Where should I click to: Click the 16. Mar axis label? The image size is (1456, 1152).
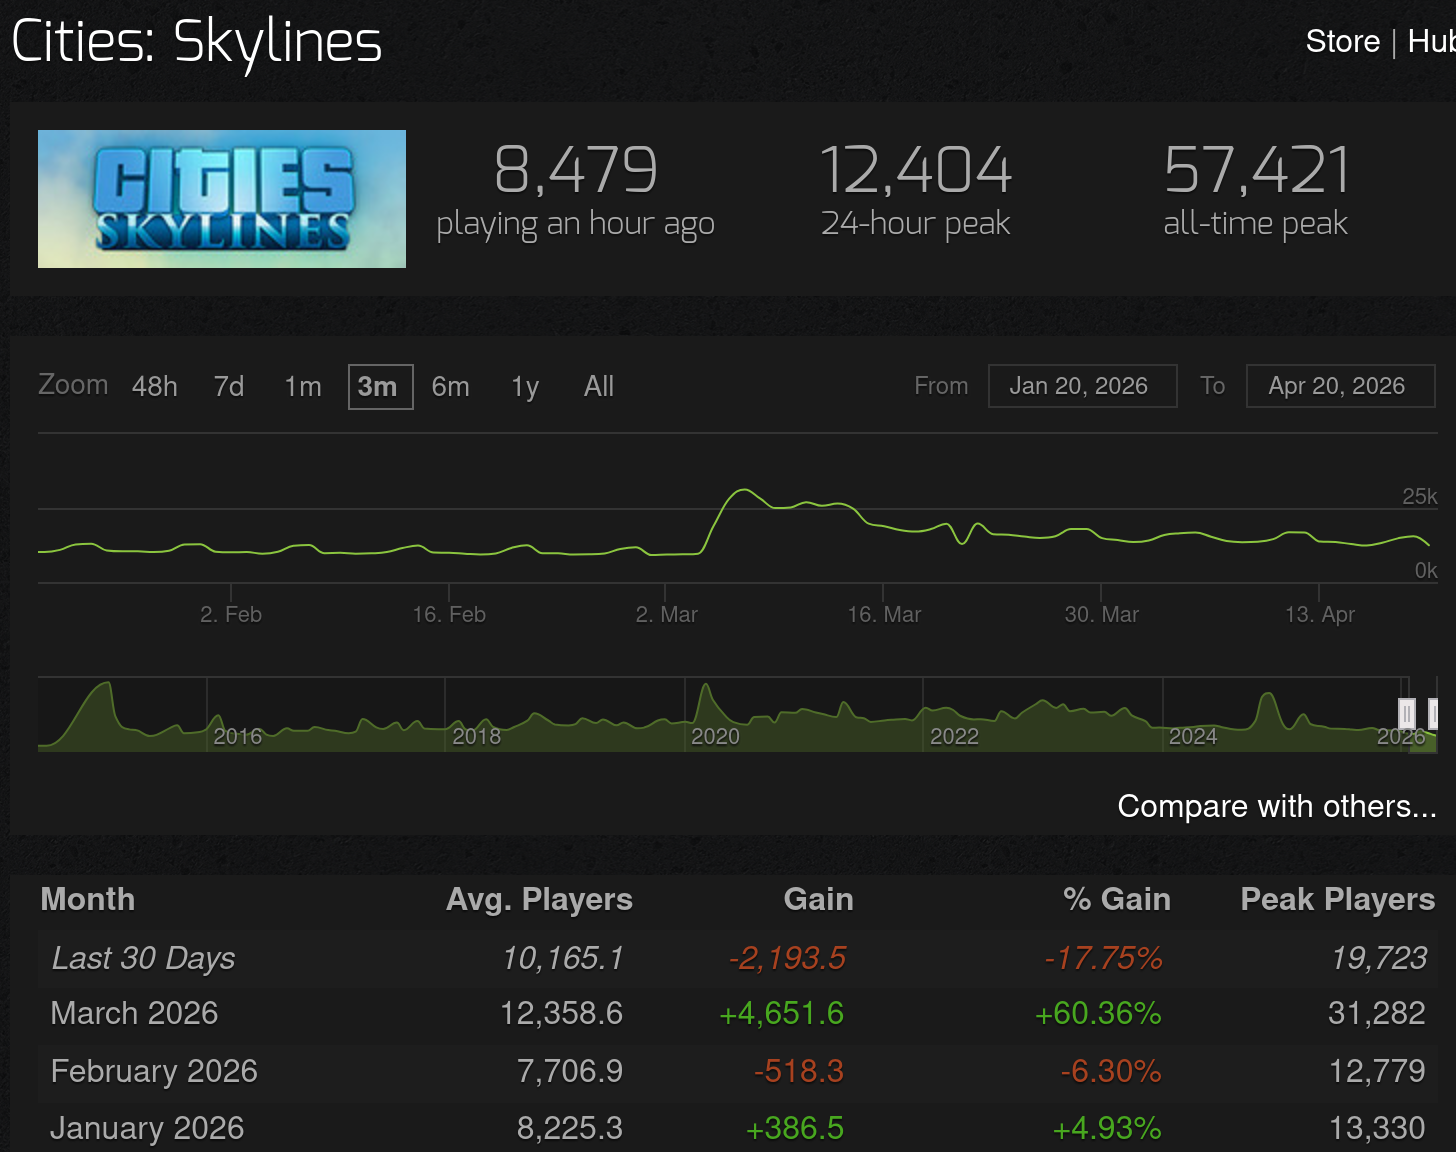click(x=884, y=614)
